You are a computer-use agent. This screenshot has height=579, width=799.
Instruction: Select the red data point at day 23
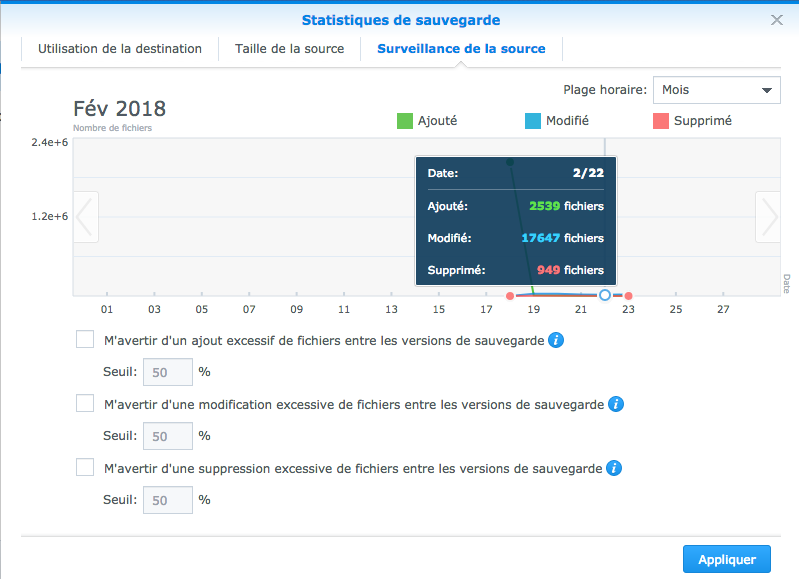pos(628,296)
